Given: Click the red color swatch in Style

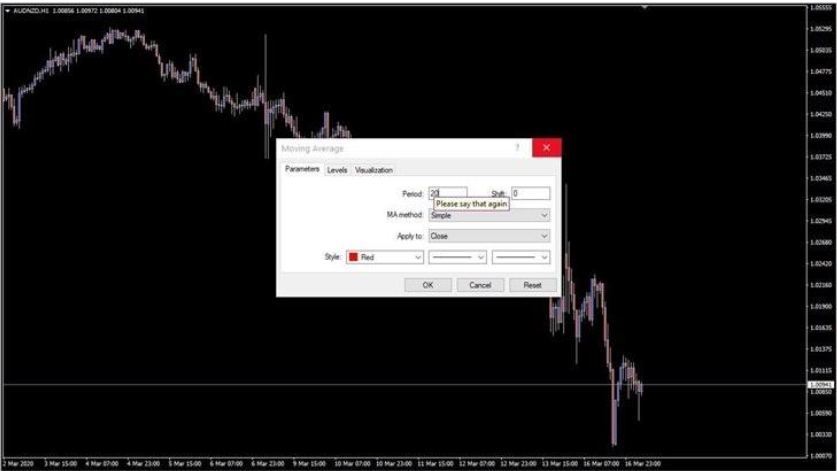Looking at the screenshot, I should (353, 257).
